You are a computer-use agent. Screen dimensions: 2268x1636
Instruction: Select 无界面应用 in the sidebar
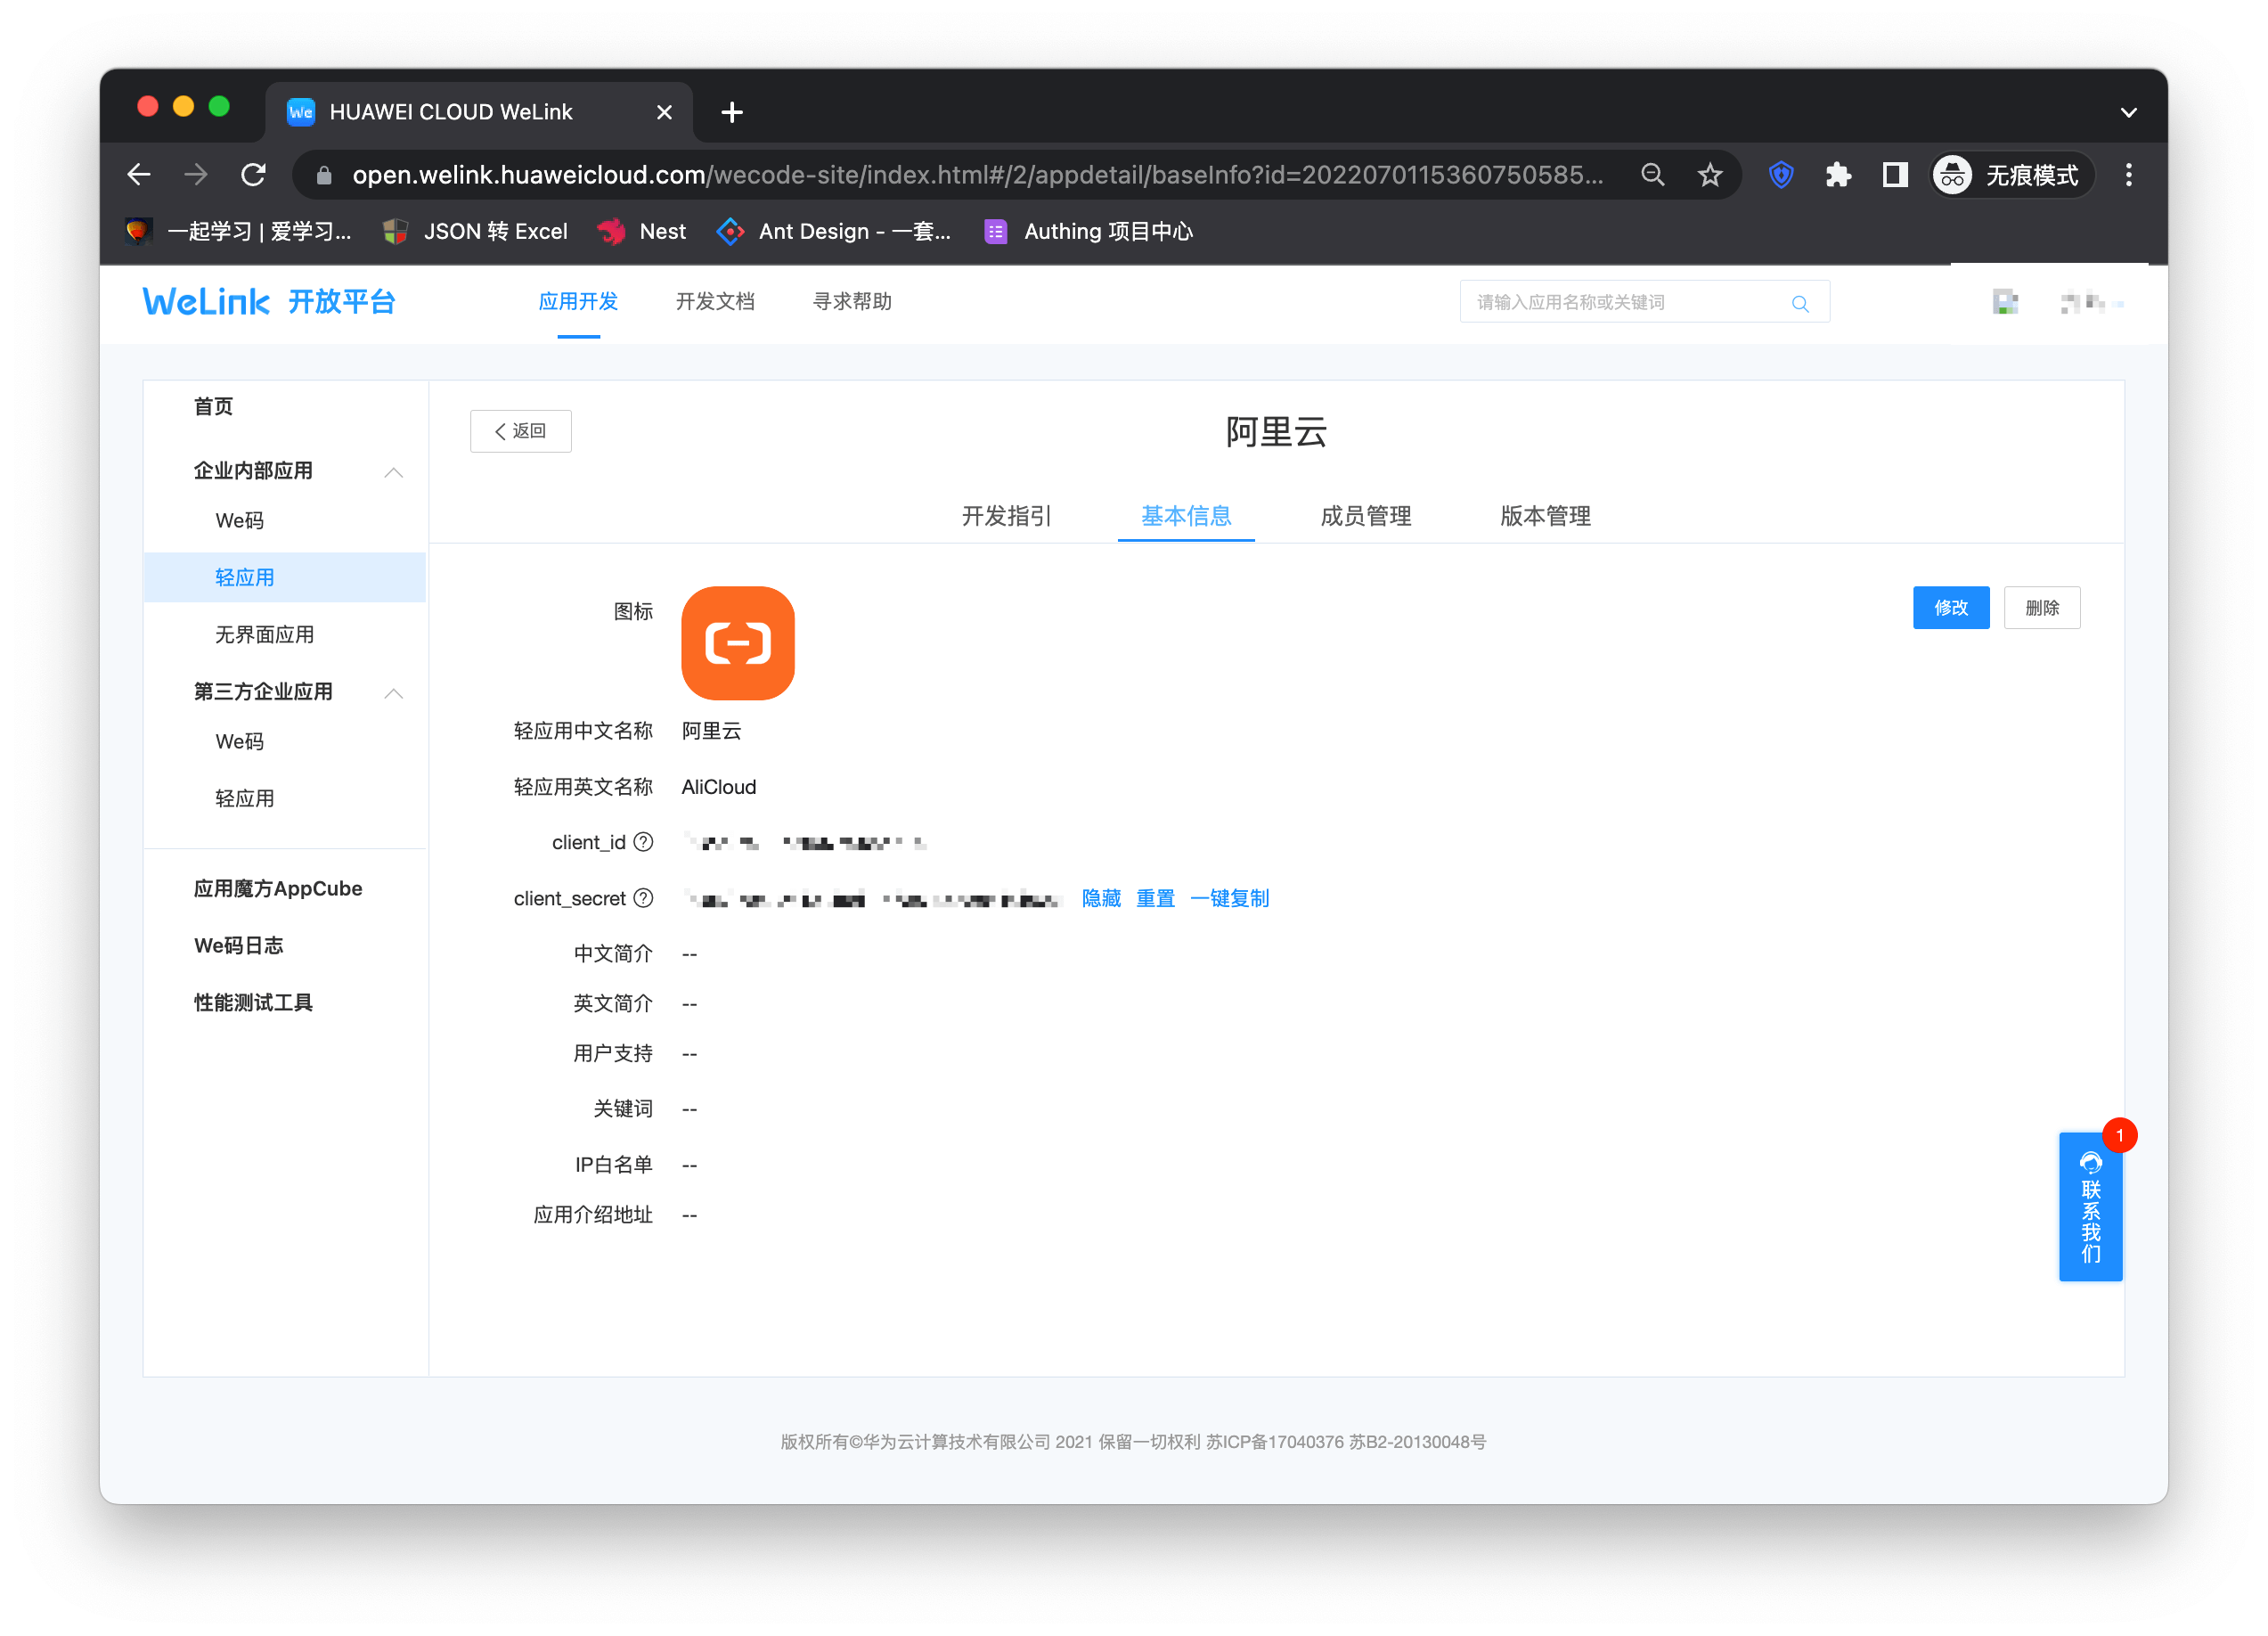264,635
